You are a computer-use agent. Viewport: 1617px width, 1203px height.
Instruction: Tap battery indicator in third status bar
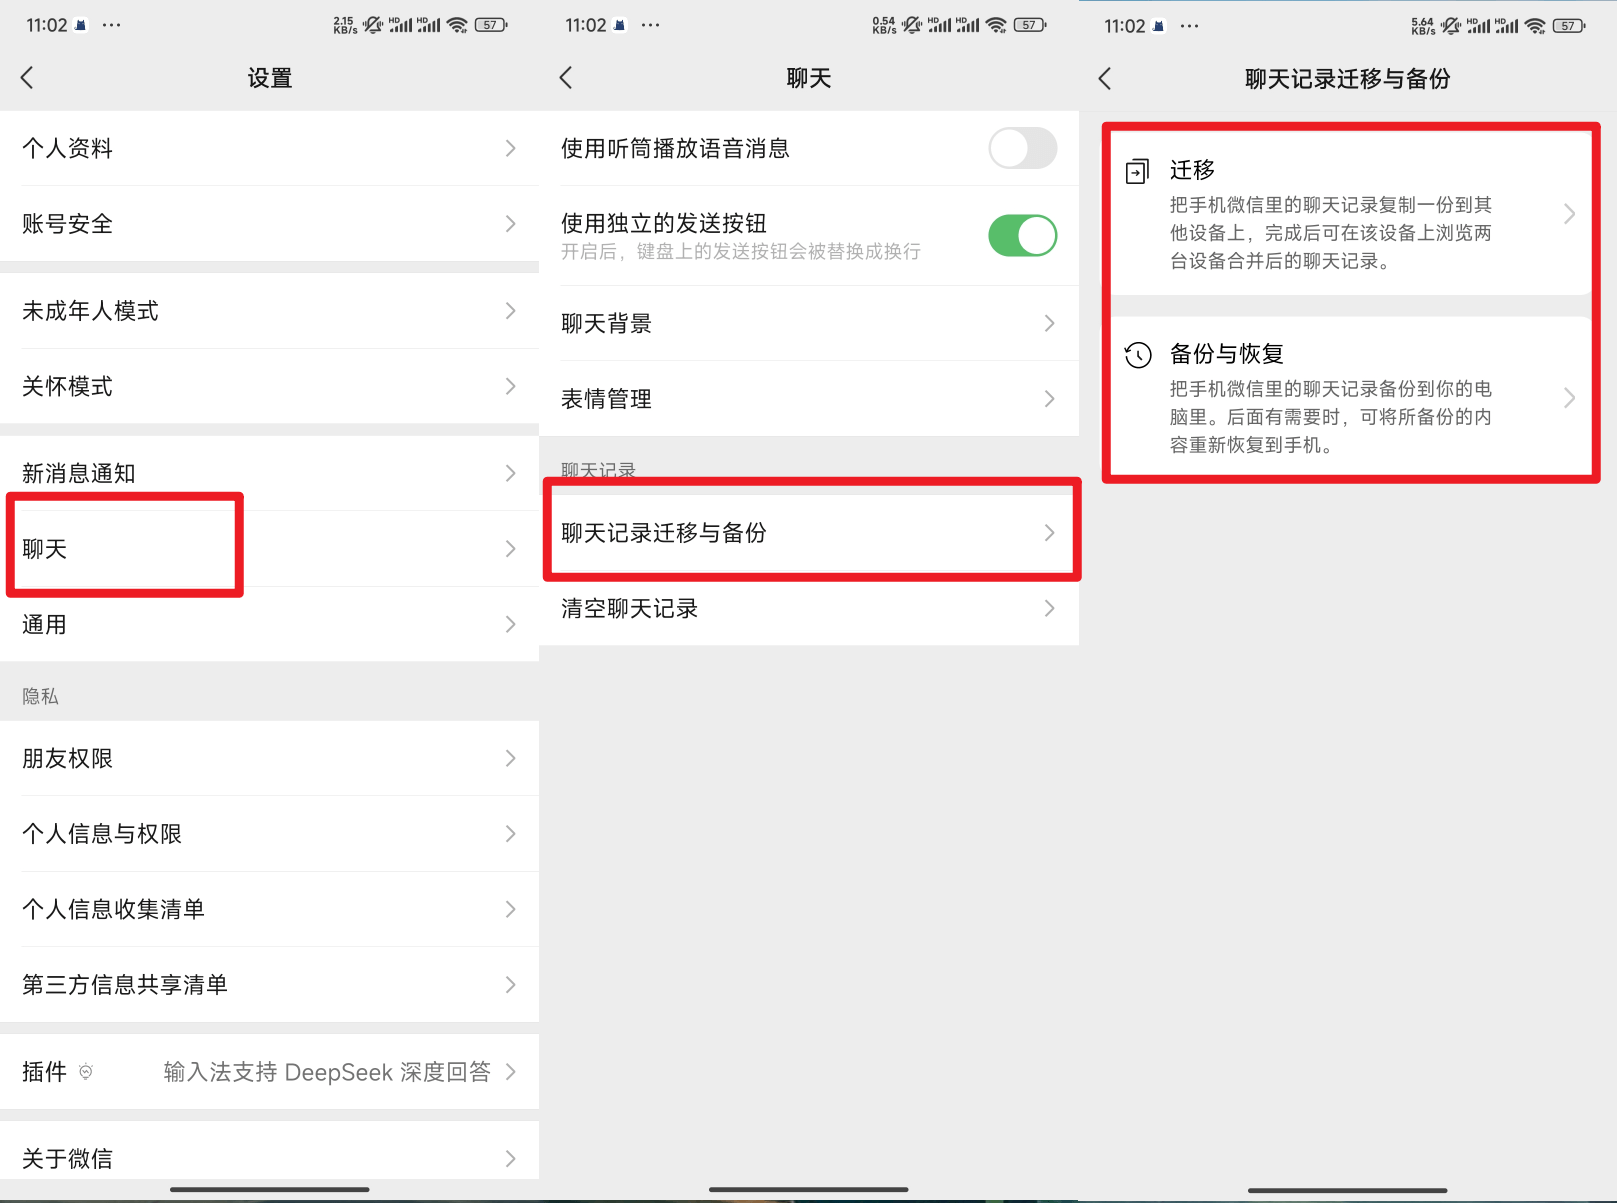pyautogui.click(x=1568, y=26)
